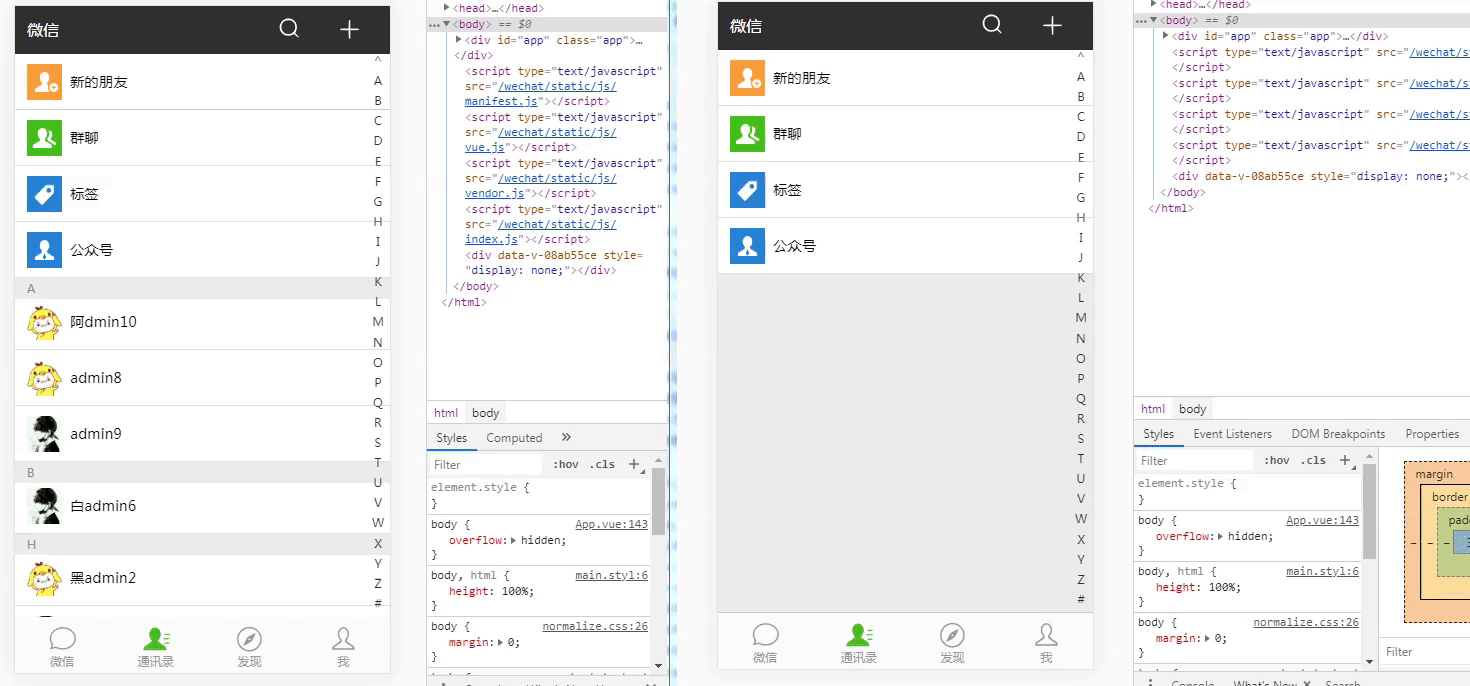Switch to 我 profile tab in right phone
This screenshot has height=686, width=1470.
click(x=1046, y=643)
